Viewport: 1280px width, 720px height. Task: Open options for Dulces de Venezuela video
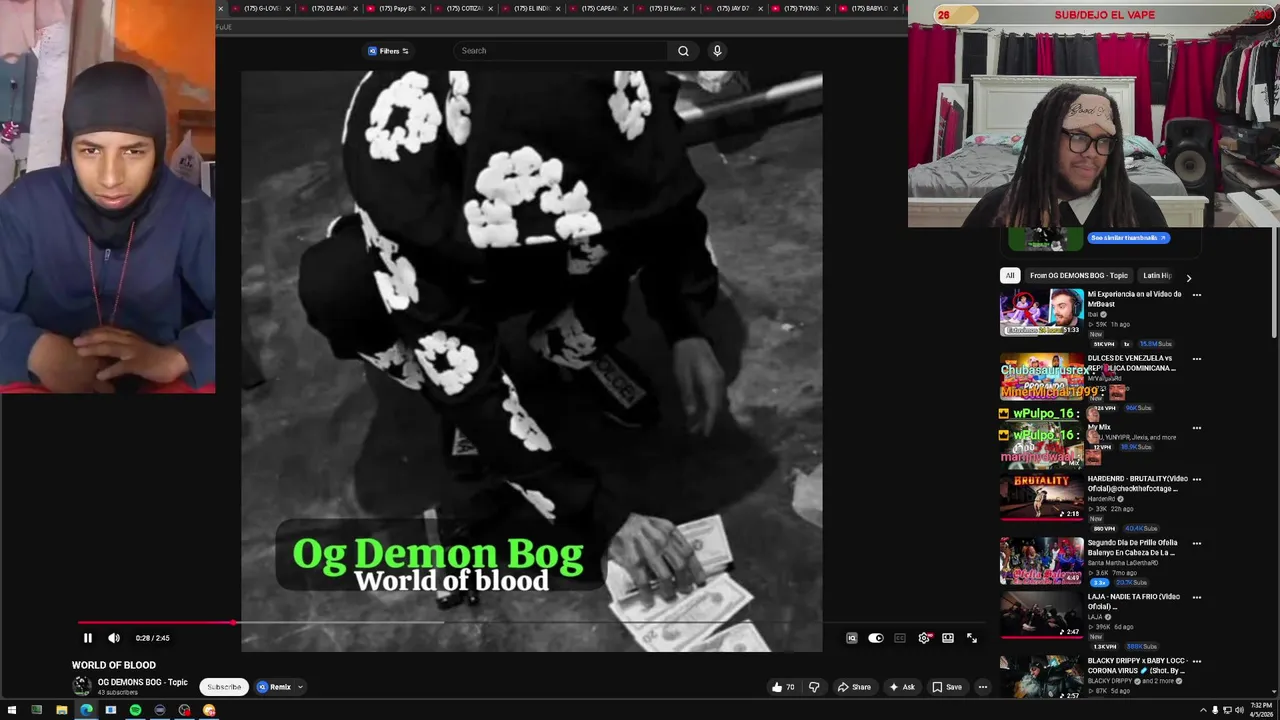[1196, 359]
